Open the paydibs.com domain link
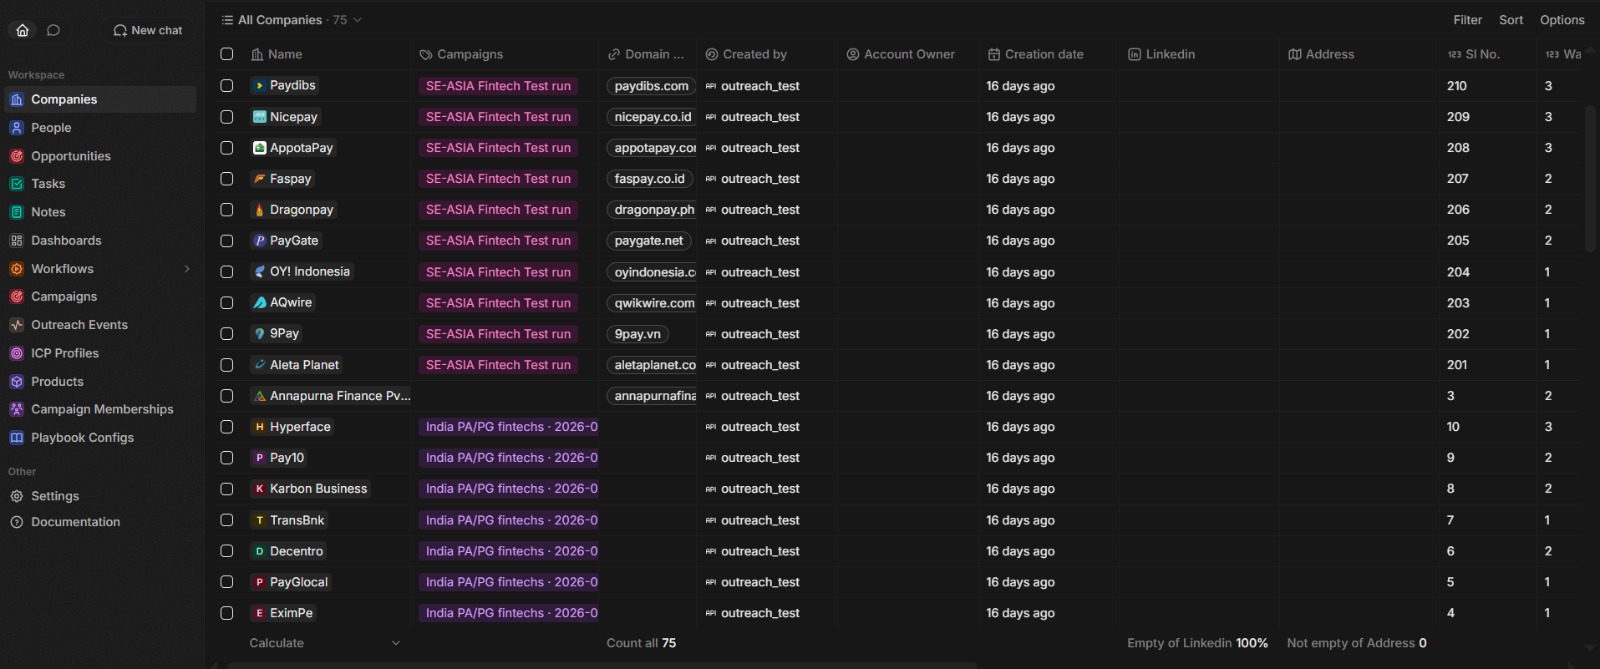The width and height of the screenshot is (1600, 669). pos(651,86)
